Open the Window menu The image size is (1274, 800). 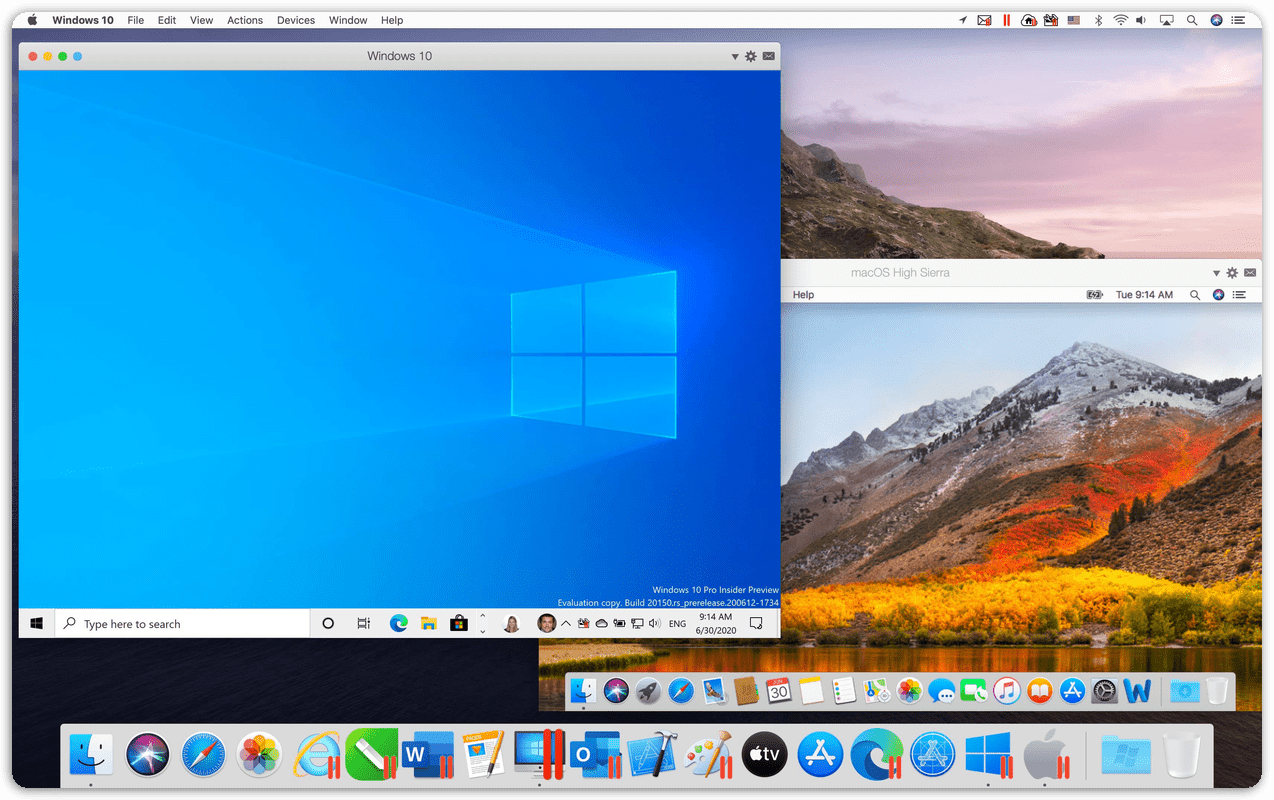pos(348,20)
